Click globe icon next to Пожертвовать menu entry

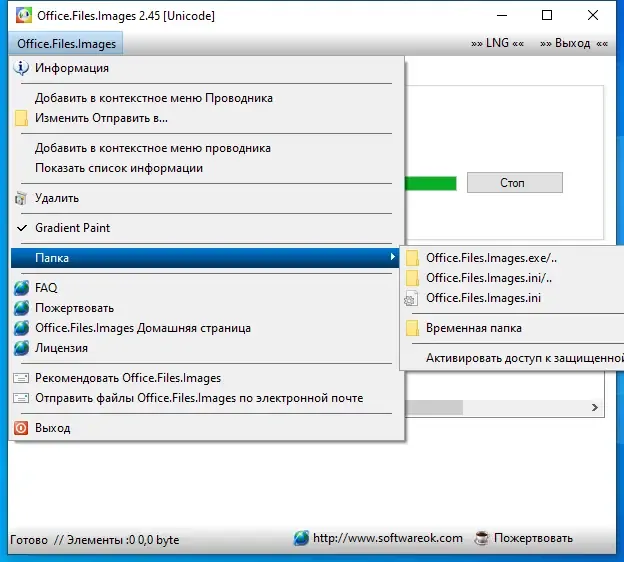click(x=21, y=308)
